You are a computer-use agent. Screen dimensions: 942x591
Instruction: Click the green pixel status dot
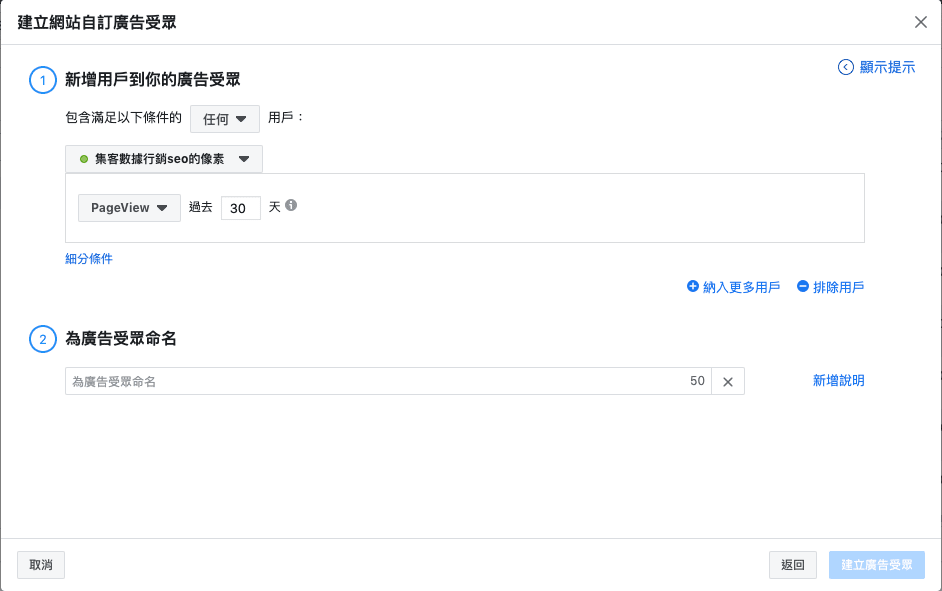pos(84,159)
